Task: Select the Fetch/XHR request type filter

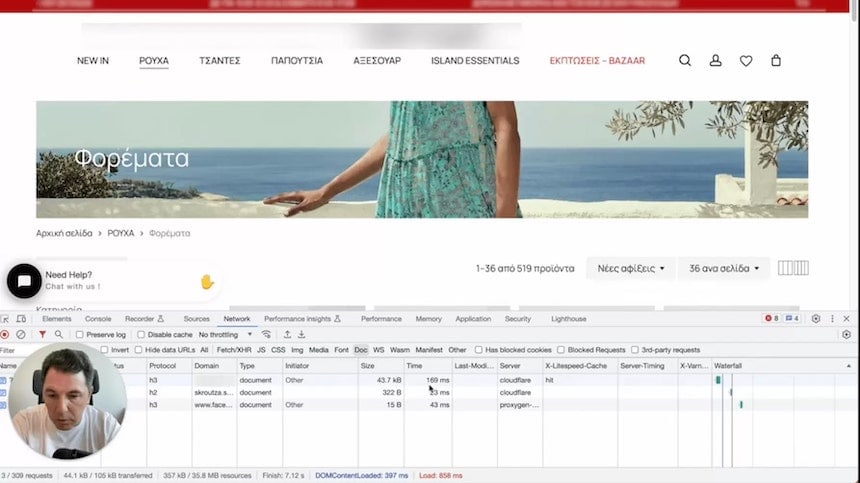Action: tap(232, 350)
